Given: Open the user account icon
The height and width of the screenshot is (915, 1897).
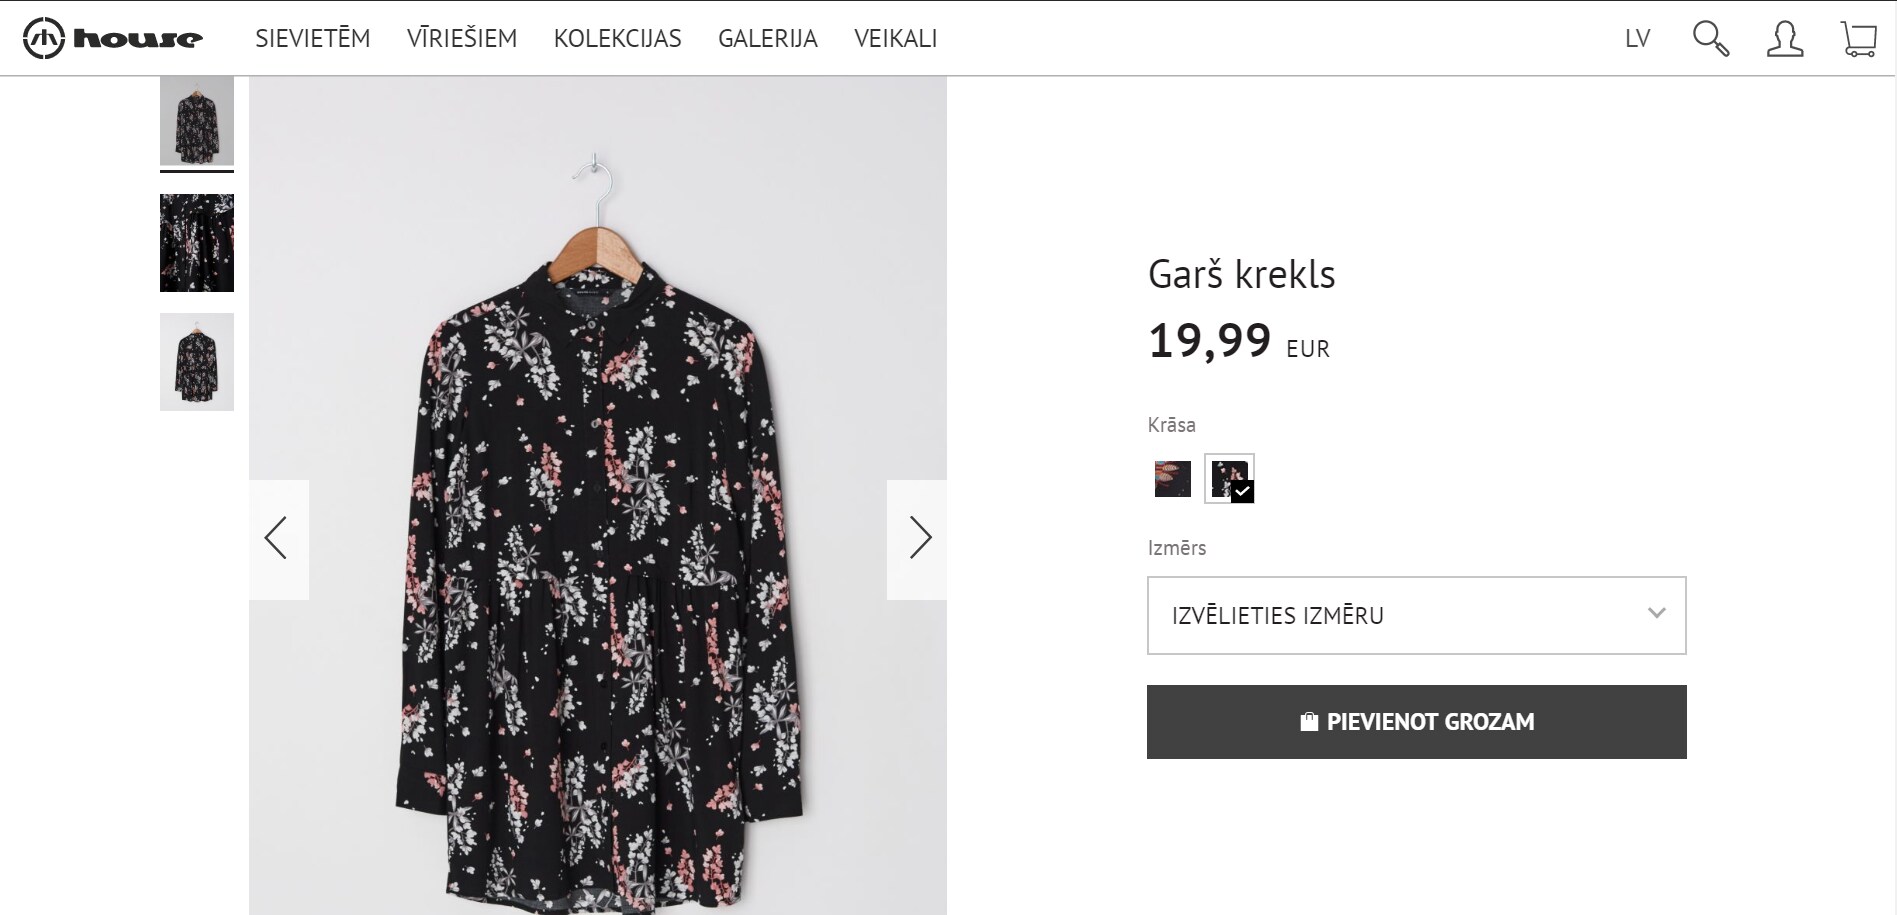Looking at the screenshot, I should [x=1784, y=39].
